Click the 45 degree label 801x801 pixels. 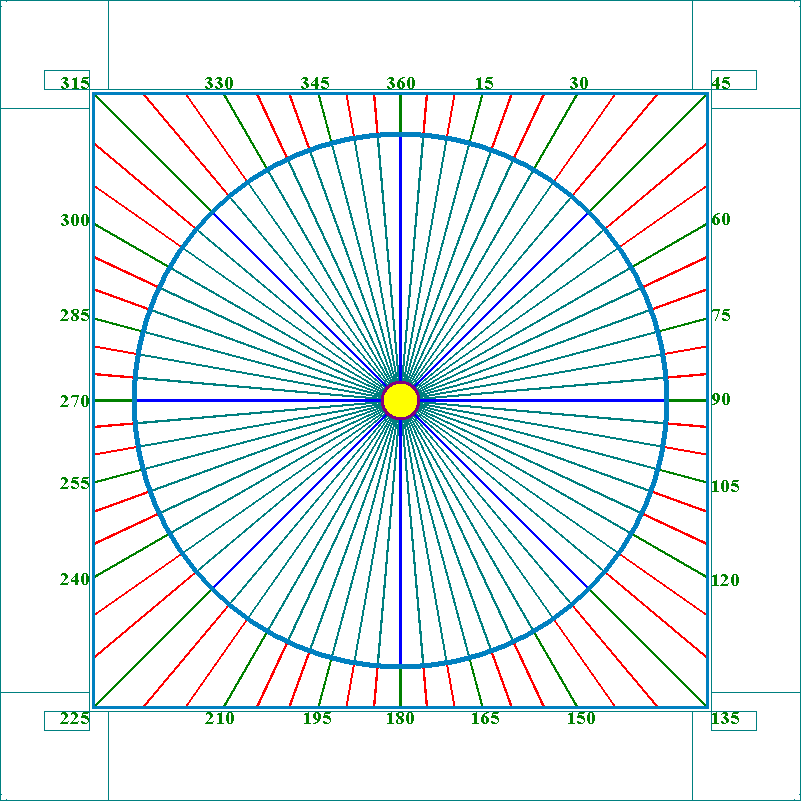coord(721,83)
